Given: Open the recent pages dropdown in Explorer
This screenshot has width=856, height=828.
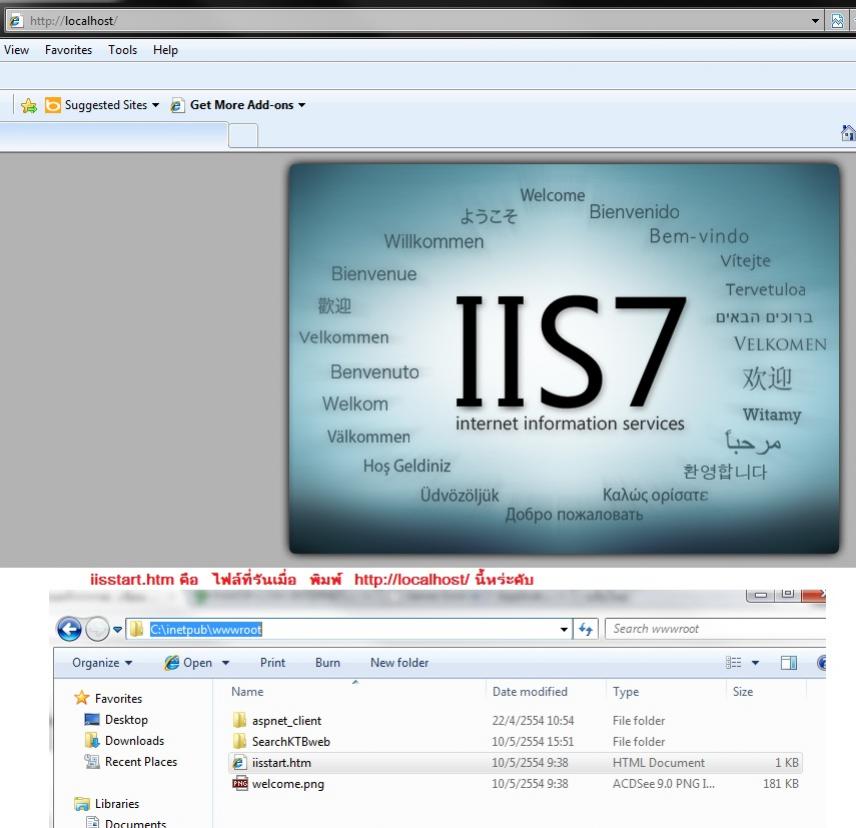Looking at the screenshot, I should [117, 629].
